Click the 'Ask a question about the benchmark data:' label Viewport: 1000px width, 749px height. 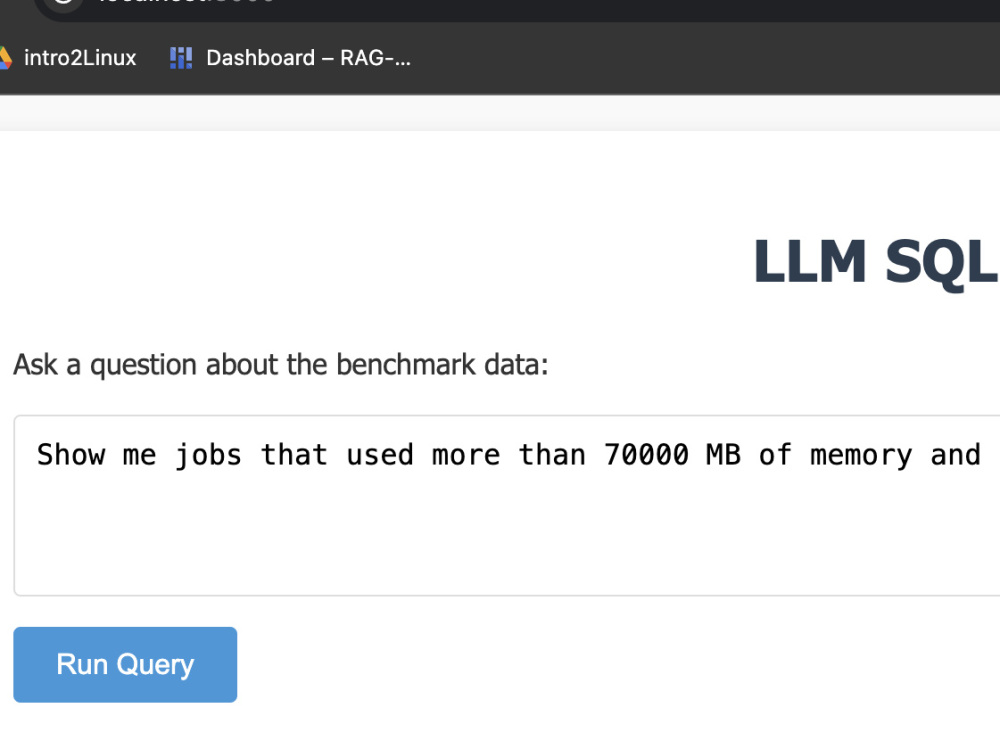281,365
